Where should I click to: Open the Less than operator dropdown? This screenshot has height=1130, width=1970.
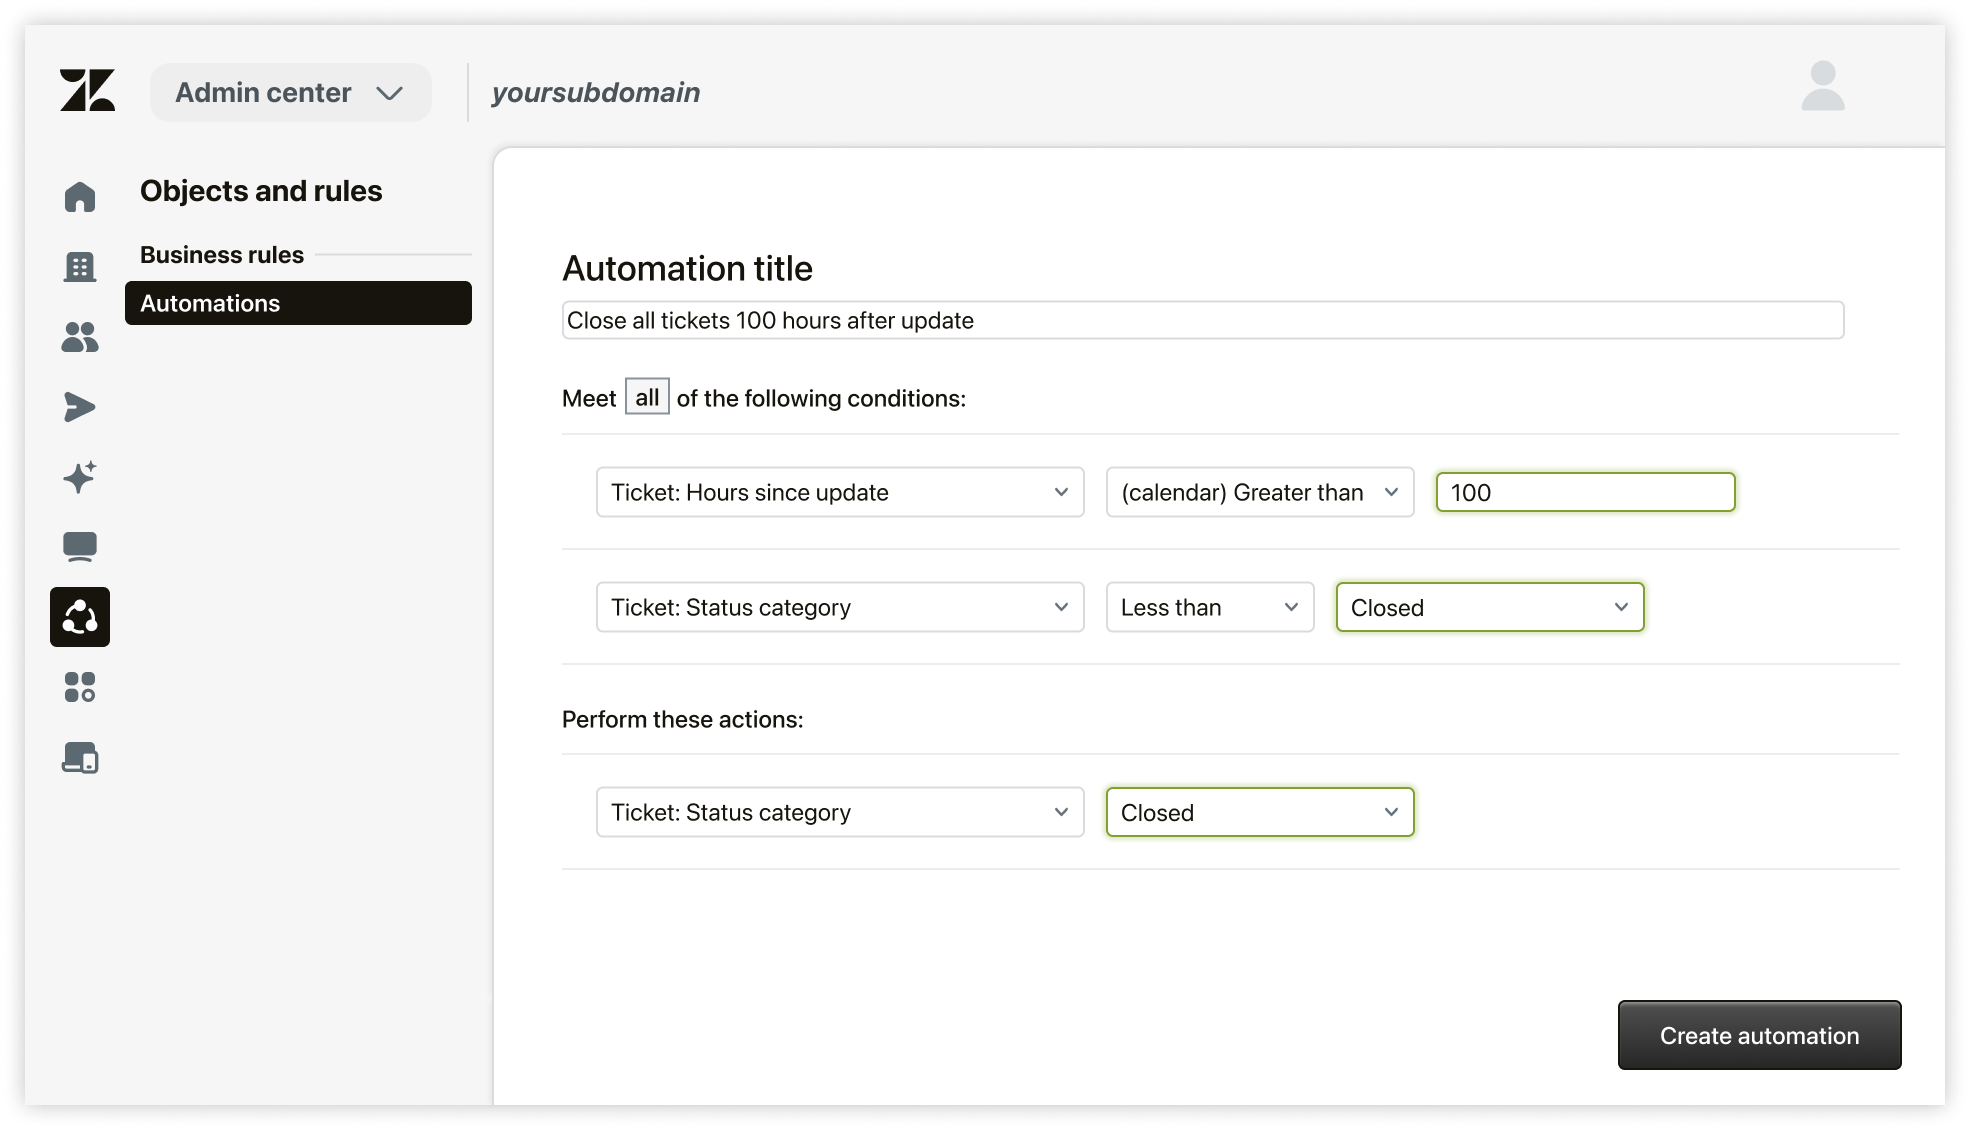[1209, 607]
